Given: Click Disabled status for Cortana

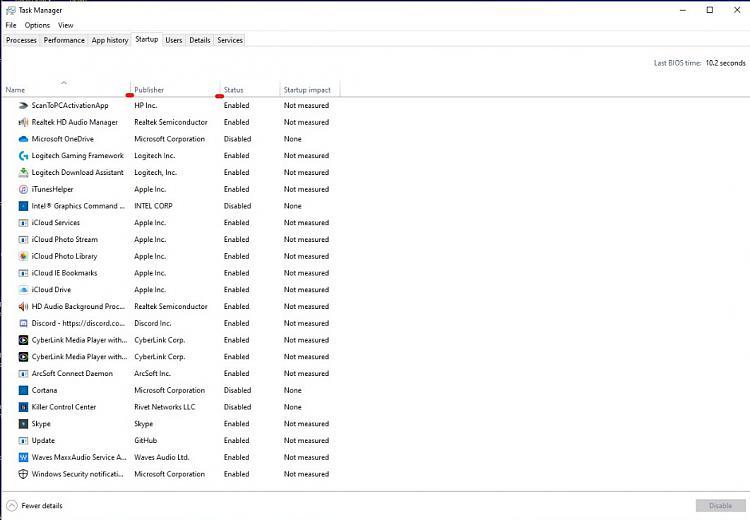Looking at the screenshot, I should point(237,390).
